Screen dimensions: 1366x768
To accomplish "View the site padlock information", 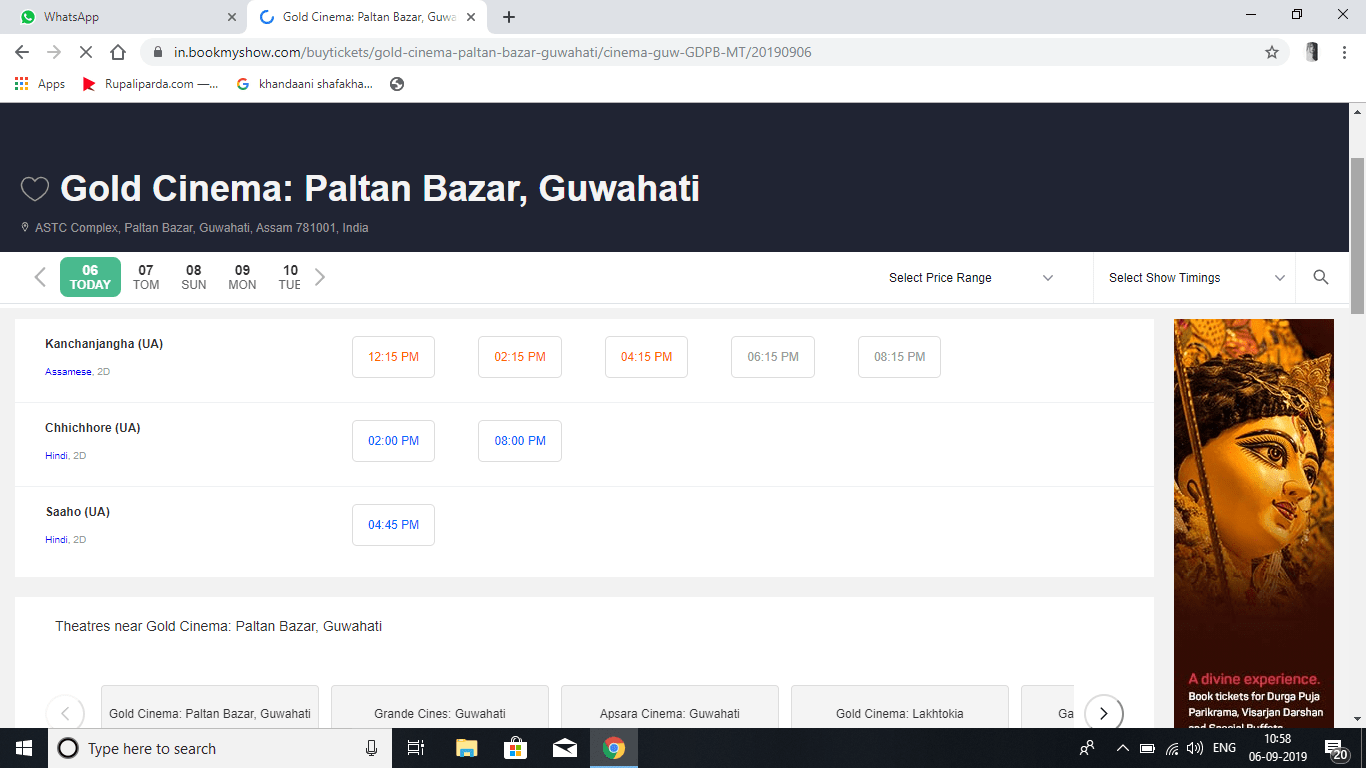I will (x=158, y=52).
